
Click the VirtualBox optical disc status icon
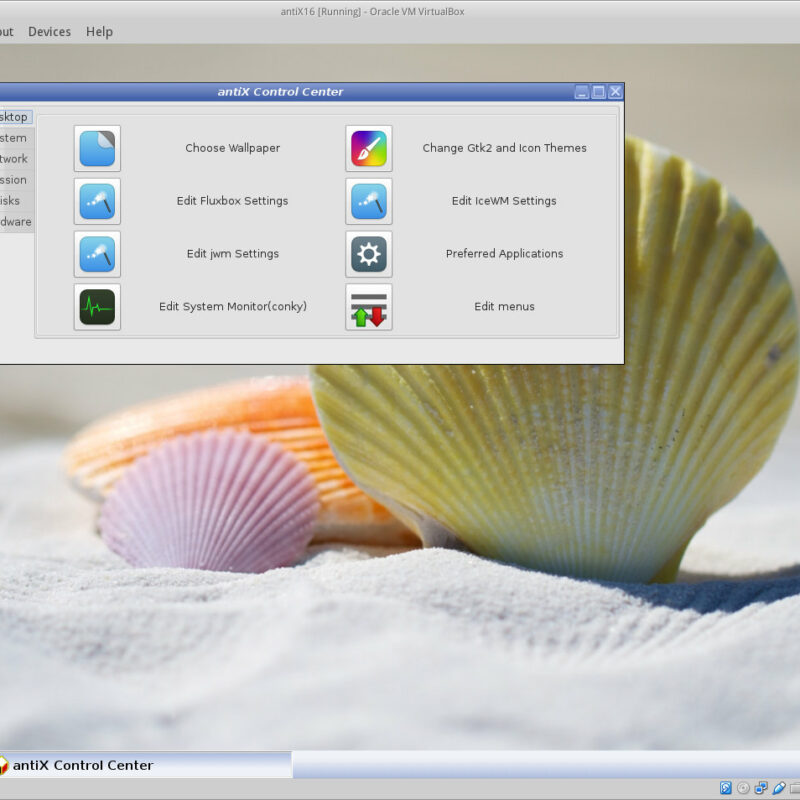point(743,788)
